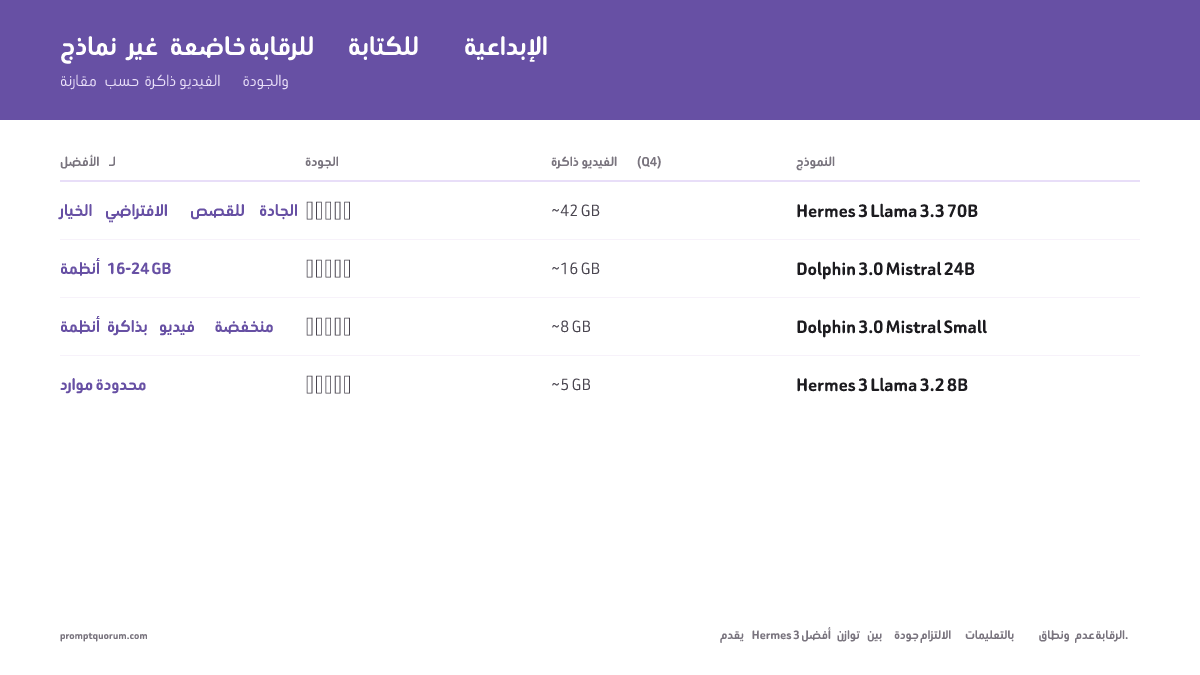The width and height of the screenshot is (1200, 675).
Task: Click the footer note mentioning Hermes 3
Action: click(924, 635)
